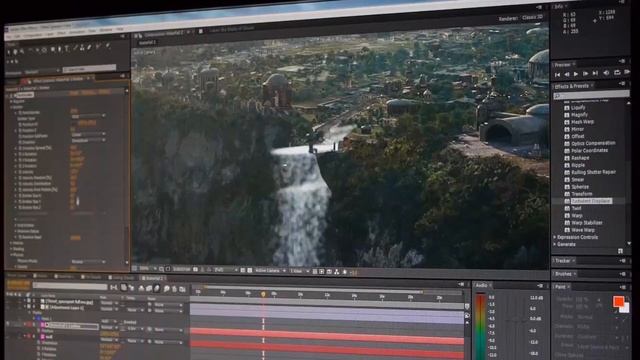Select the Warp Stabilizer effect

tap(587, 223)
